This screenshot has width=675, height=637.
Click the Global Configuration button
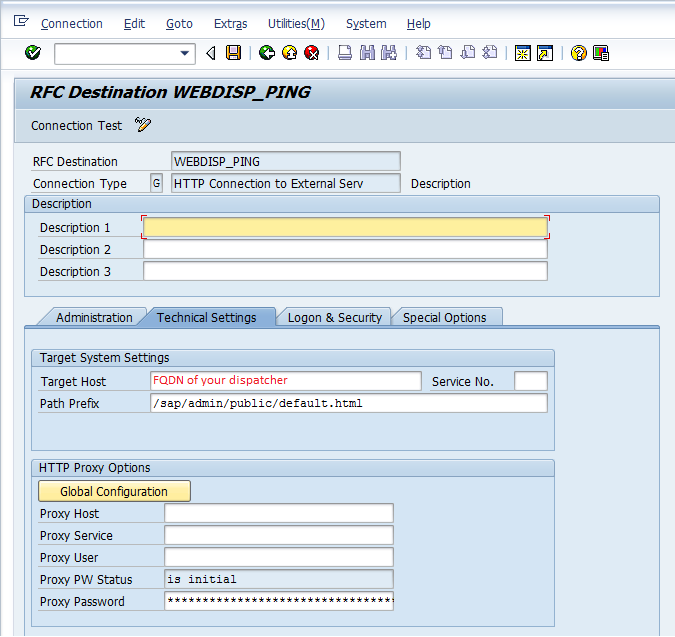[x=114, y=491]
